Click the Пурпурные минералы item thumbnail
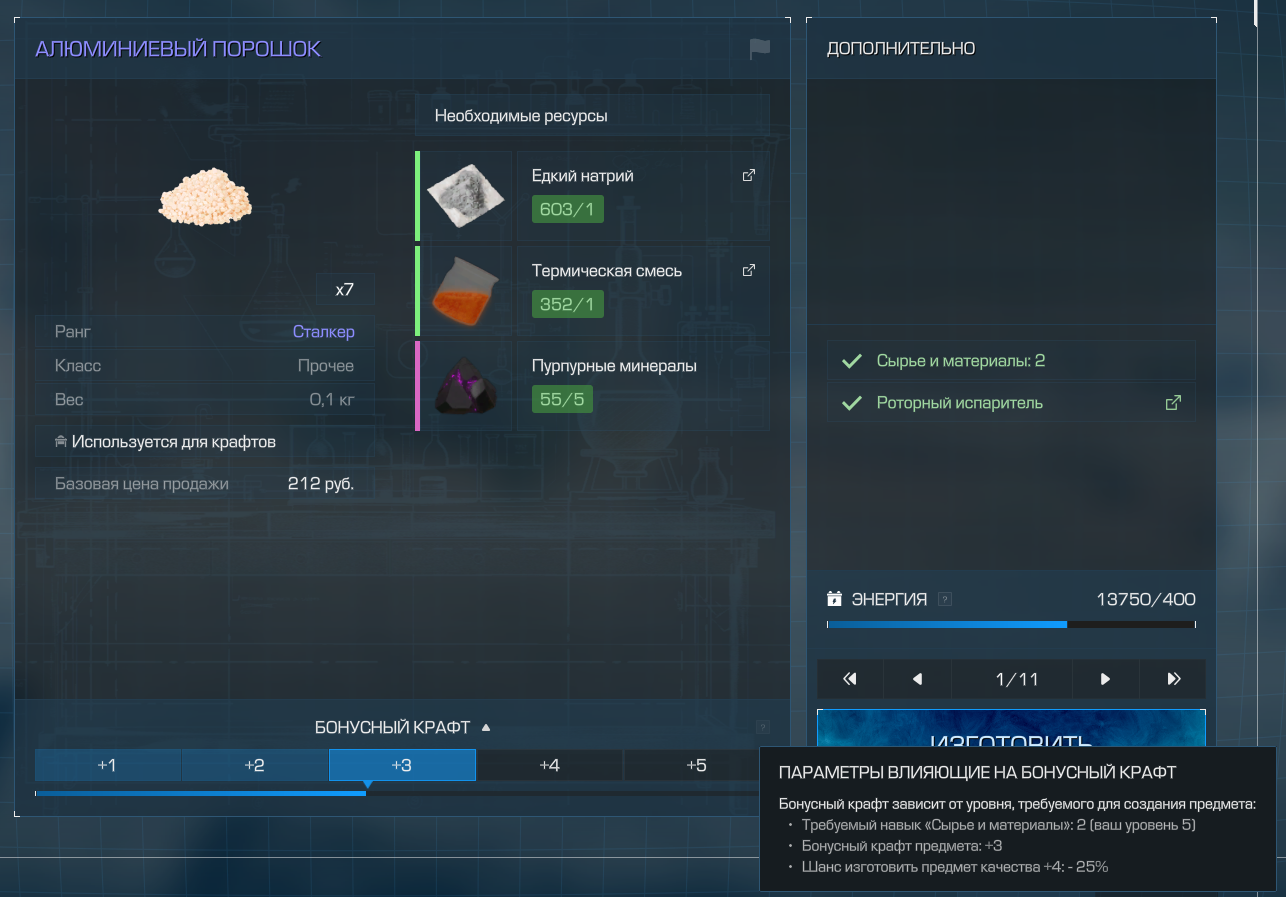 click(465, 386)
